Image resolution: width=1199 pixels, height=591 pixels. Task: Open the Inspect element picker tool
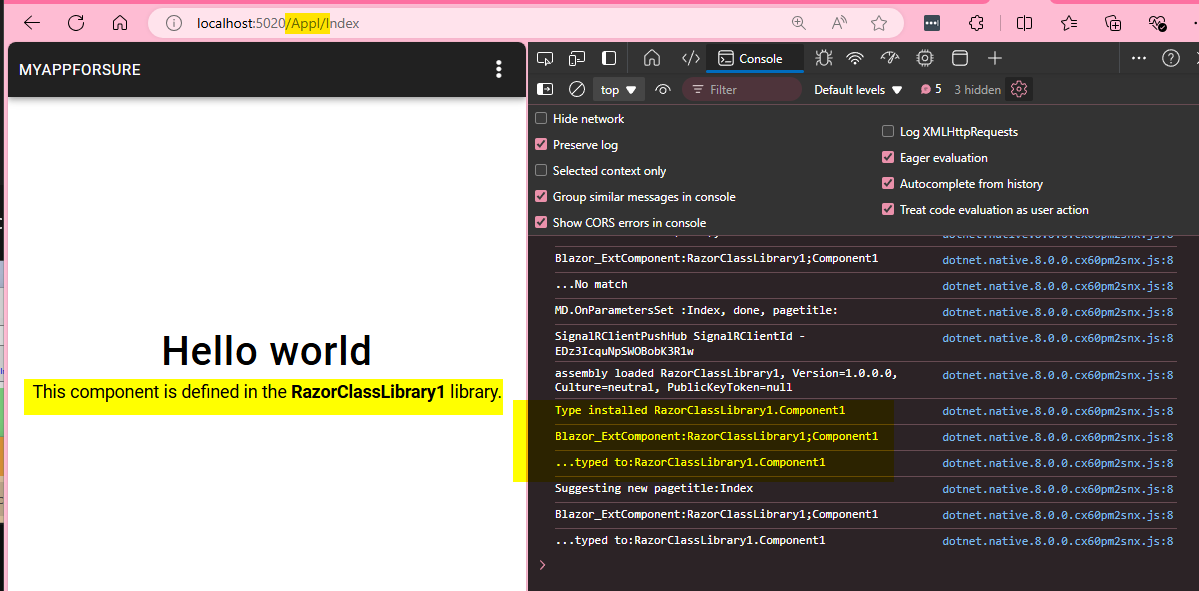pos(545,58)
